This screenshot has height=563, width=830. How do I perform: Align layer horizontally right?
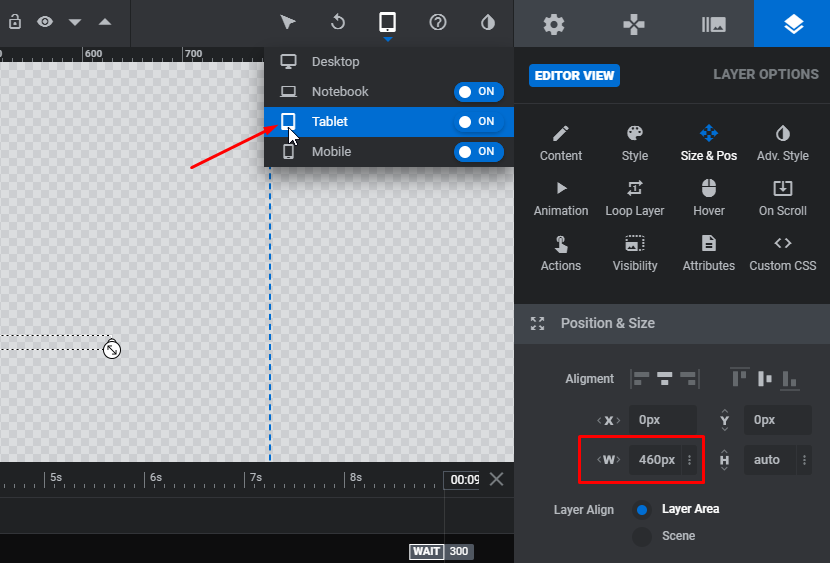(x=688, y=379)
